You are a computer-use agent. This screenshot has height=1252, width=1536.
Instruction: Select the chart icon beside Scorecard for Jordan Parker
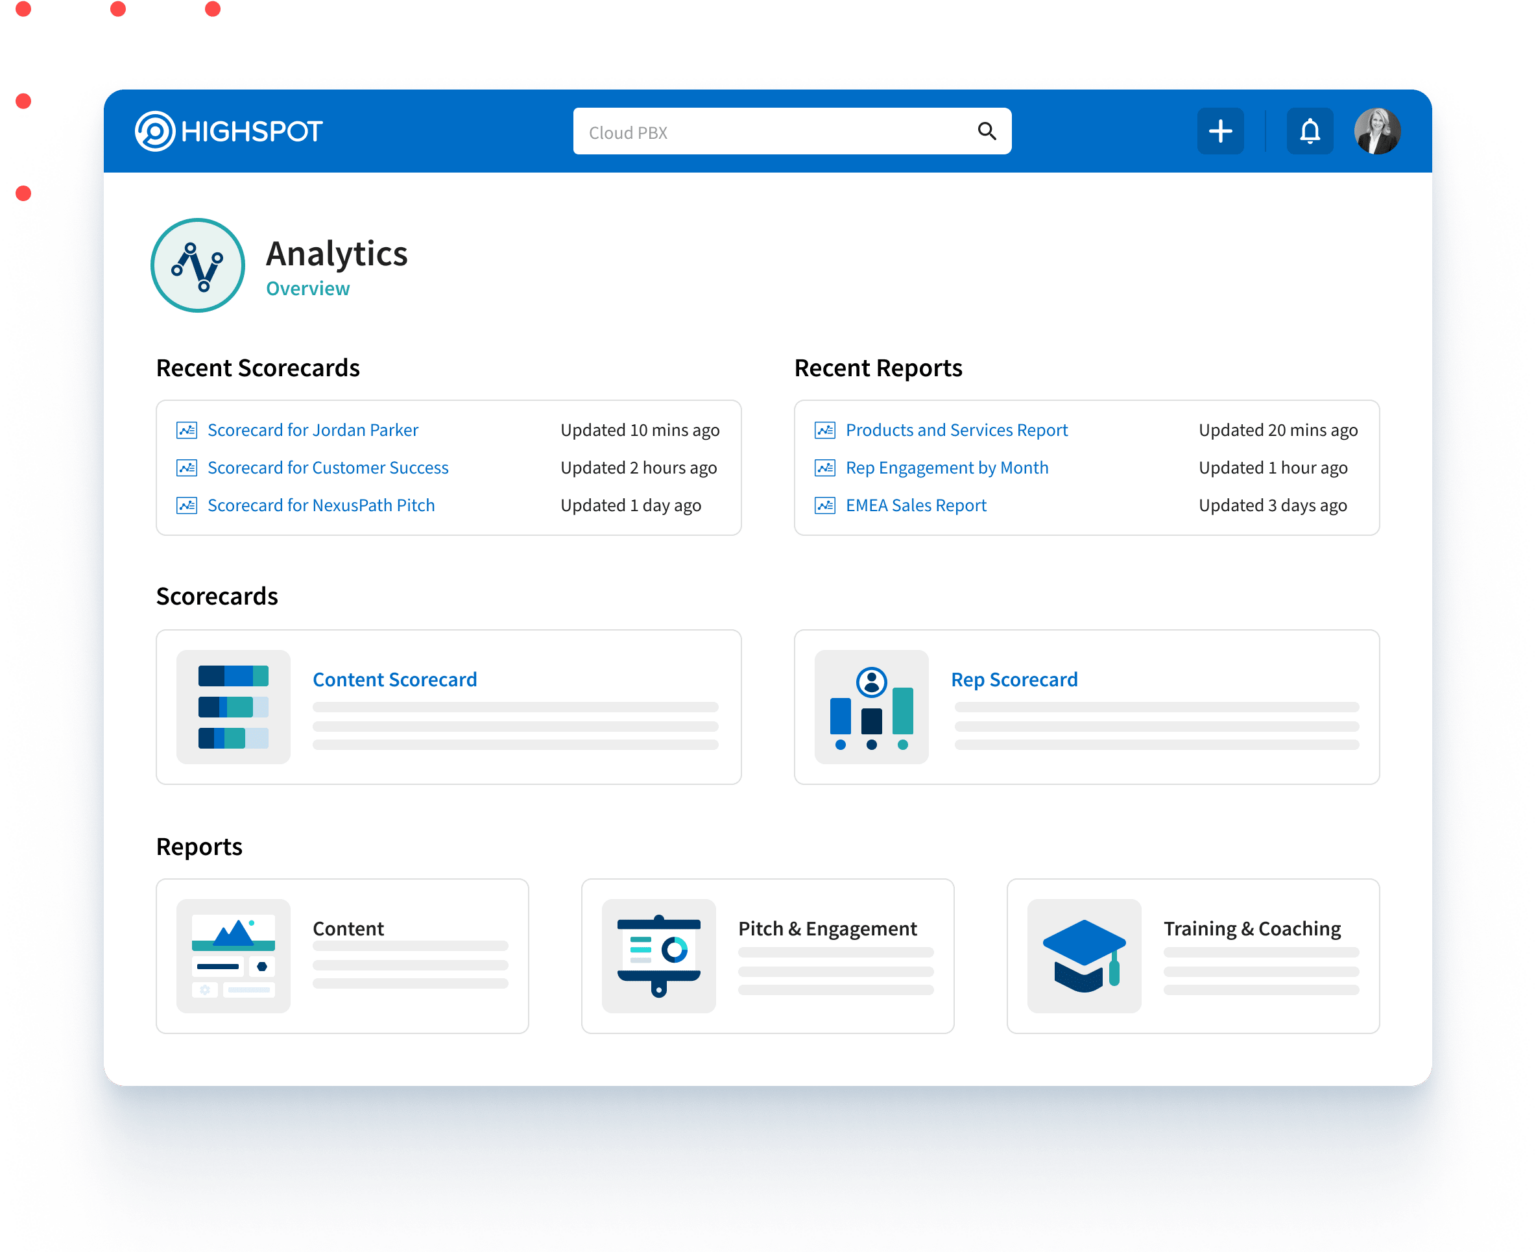pos(187,430)
